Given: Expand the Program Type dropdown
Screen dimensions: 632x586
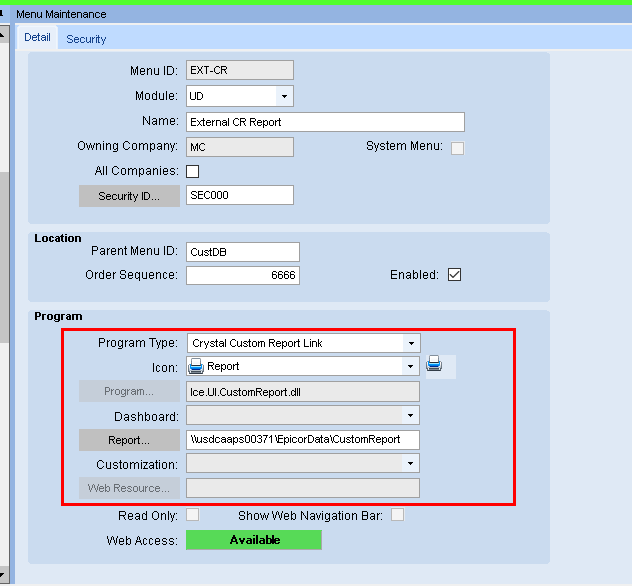Looking at the screenshot, I should pos(411,343).
